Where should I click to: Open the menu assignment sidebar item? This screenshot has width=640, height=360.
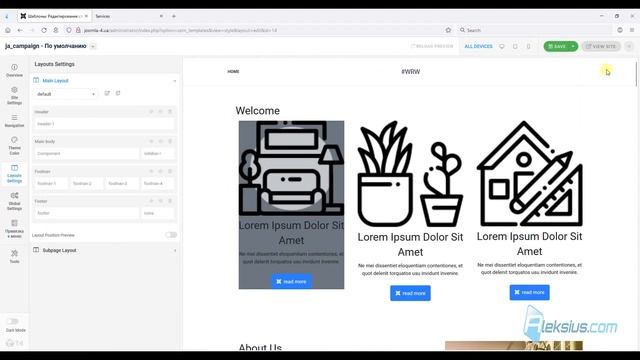click(14, 229)
